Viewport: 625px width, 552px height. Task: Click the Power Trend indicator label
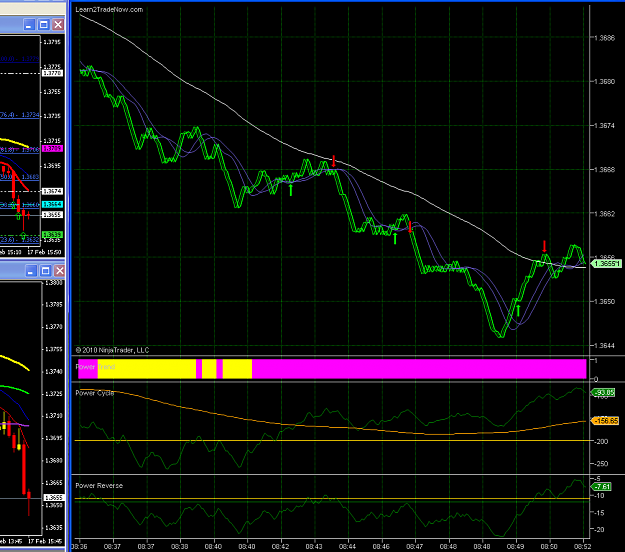point(95,367)
